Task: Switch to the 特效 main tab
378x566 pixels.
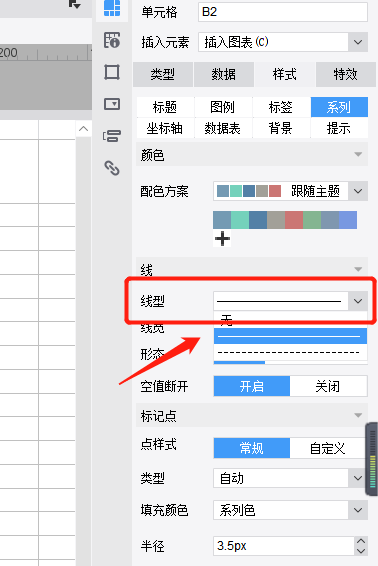Action: tap(346, 74)
